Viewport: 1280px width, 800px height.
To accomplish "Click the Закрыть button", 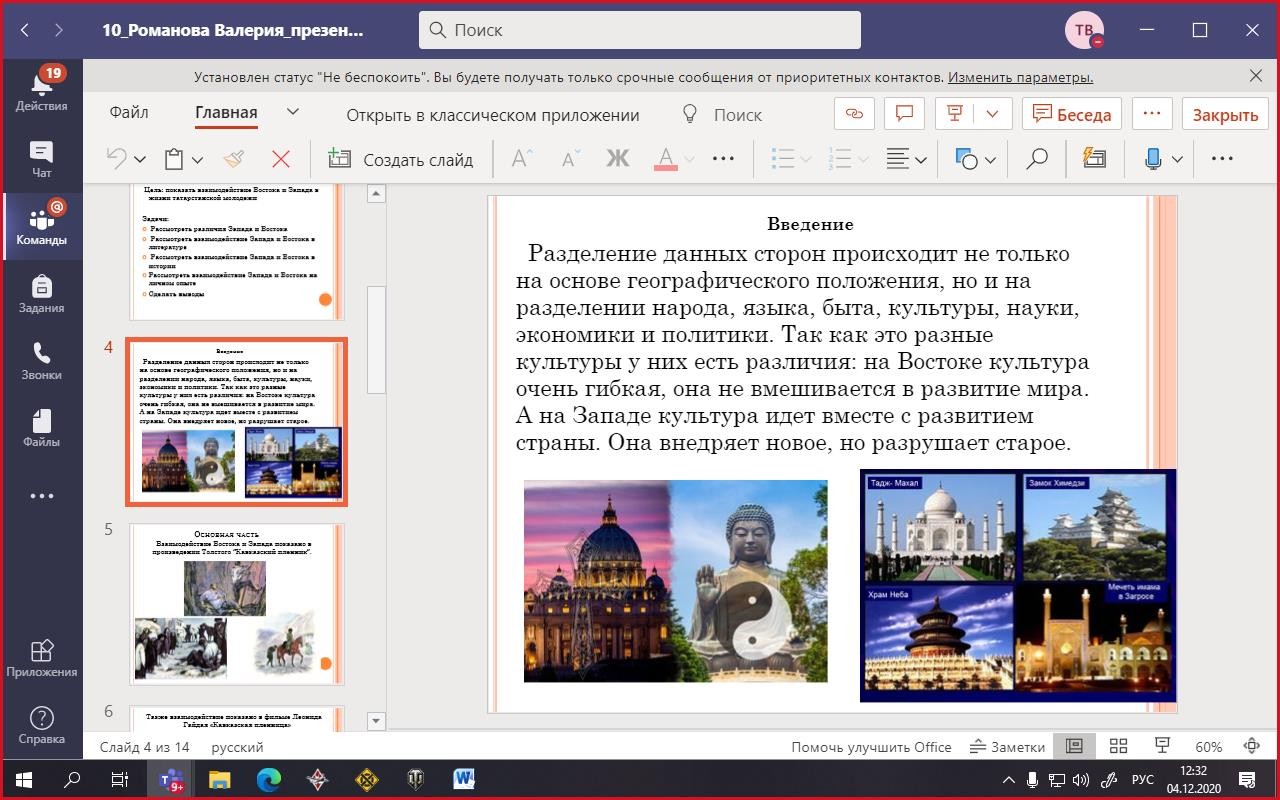I will tap(1224, 114).
